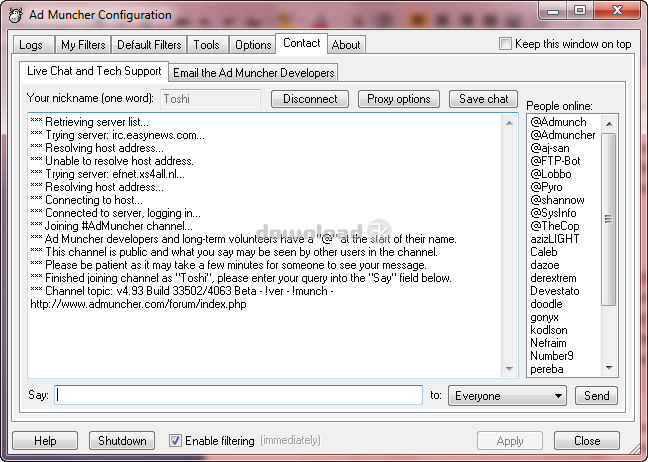Select doodle in the user list

[546, 304]
